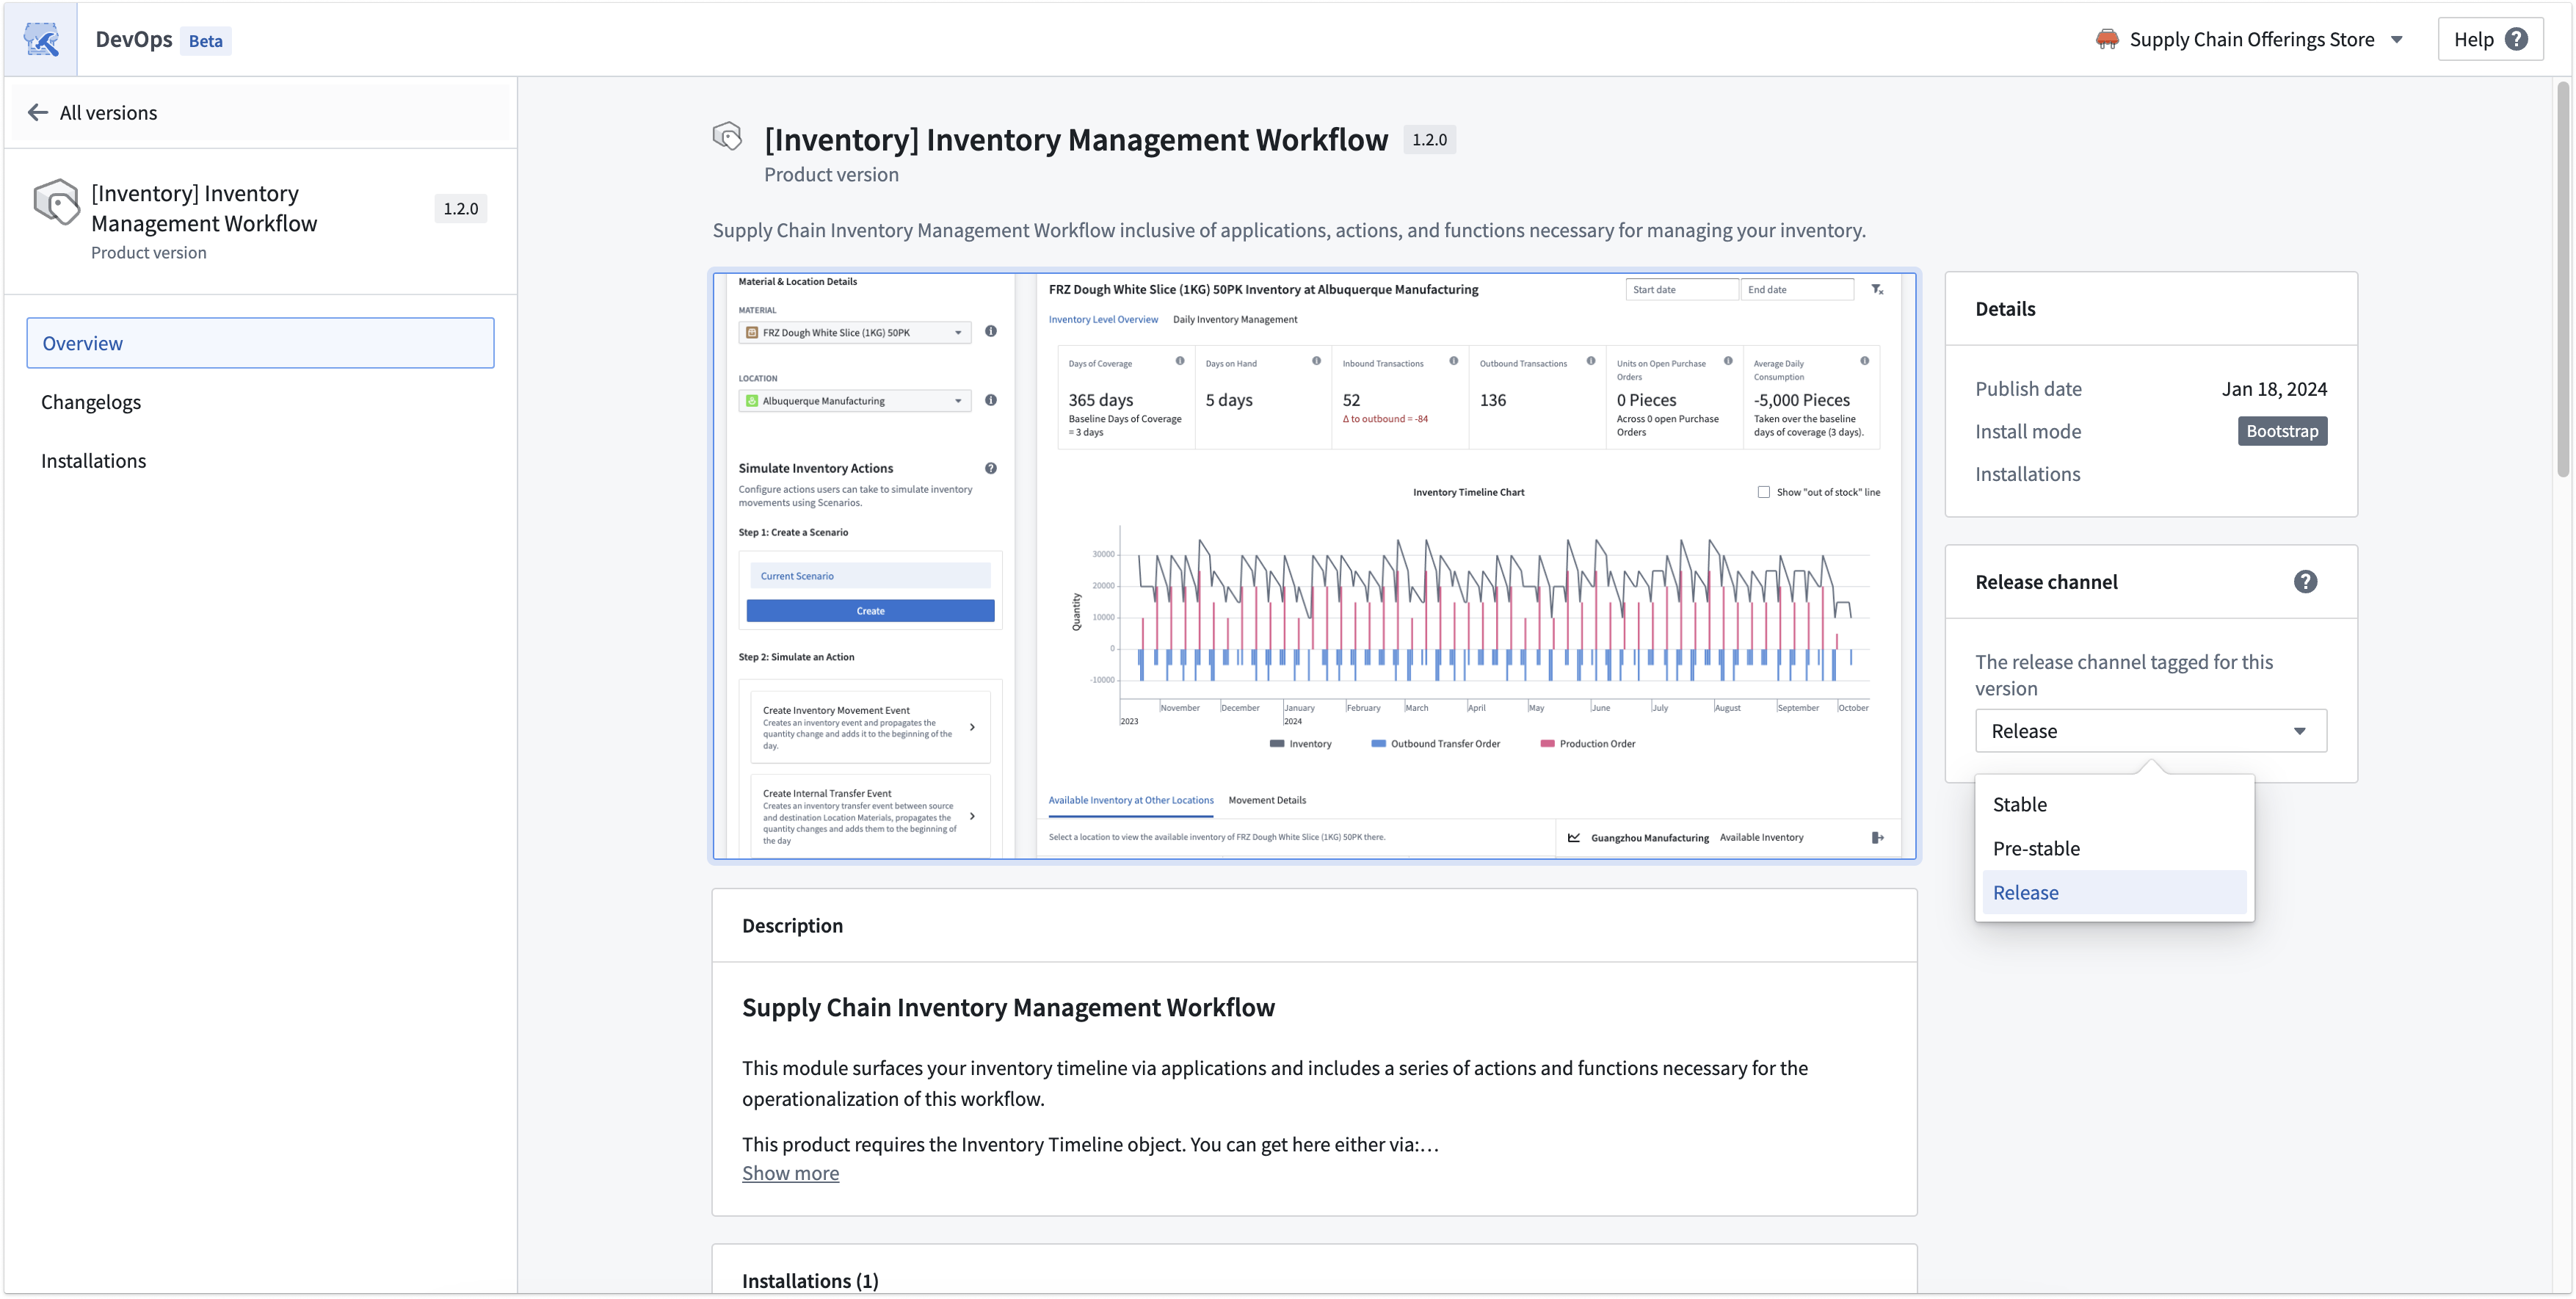
Task: Click the Inbound Transactions info icon
Action: [1453, 361]
